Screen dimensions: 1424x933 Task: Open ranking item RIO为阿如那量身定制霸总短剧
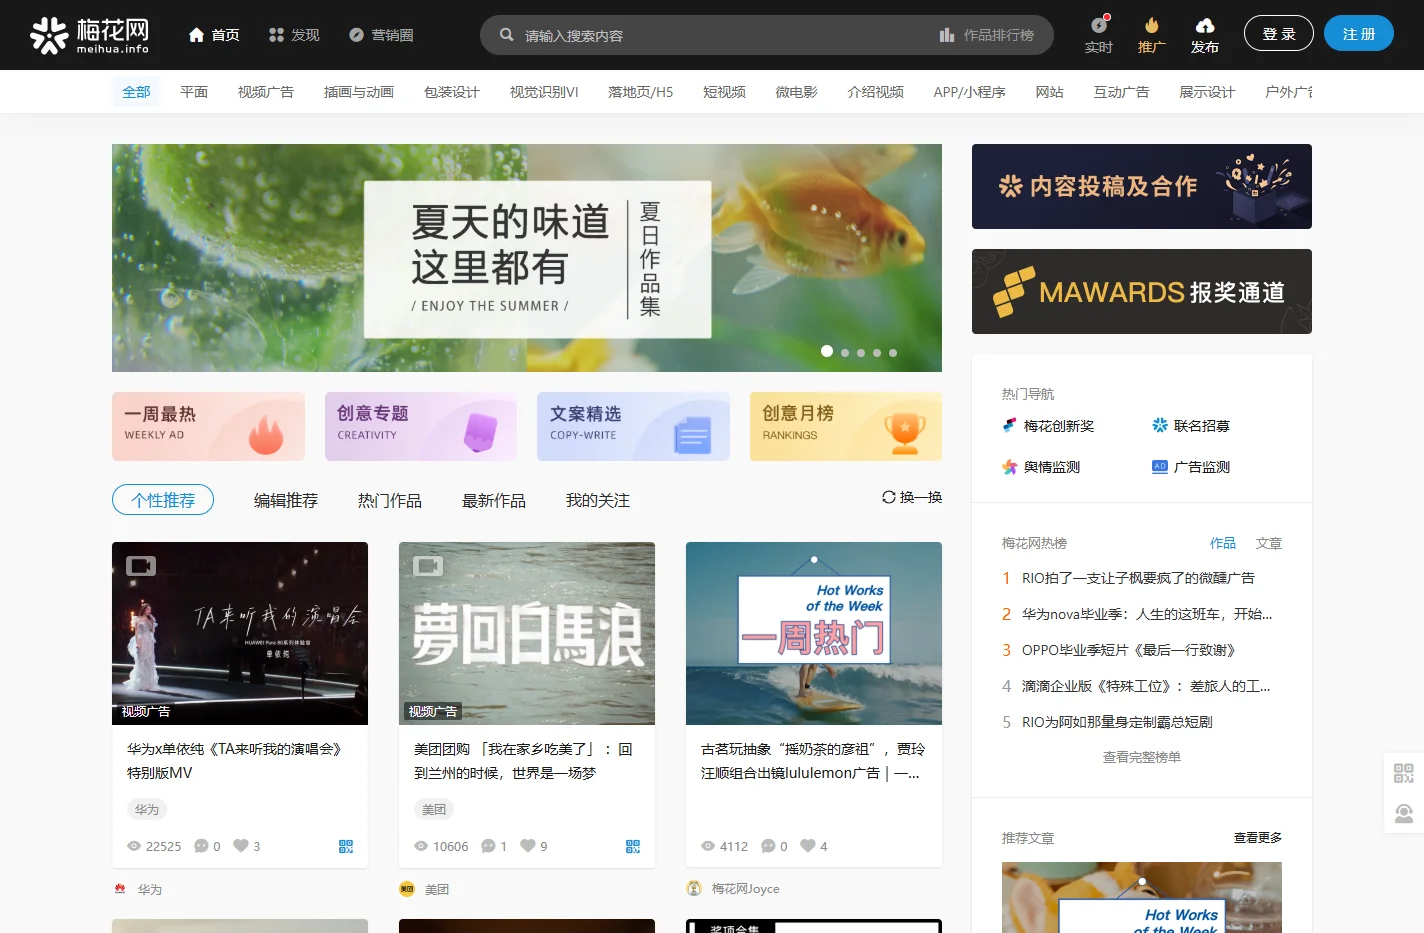(x=1117, y=722)
